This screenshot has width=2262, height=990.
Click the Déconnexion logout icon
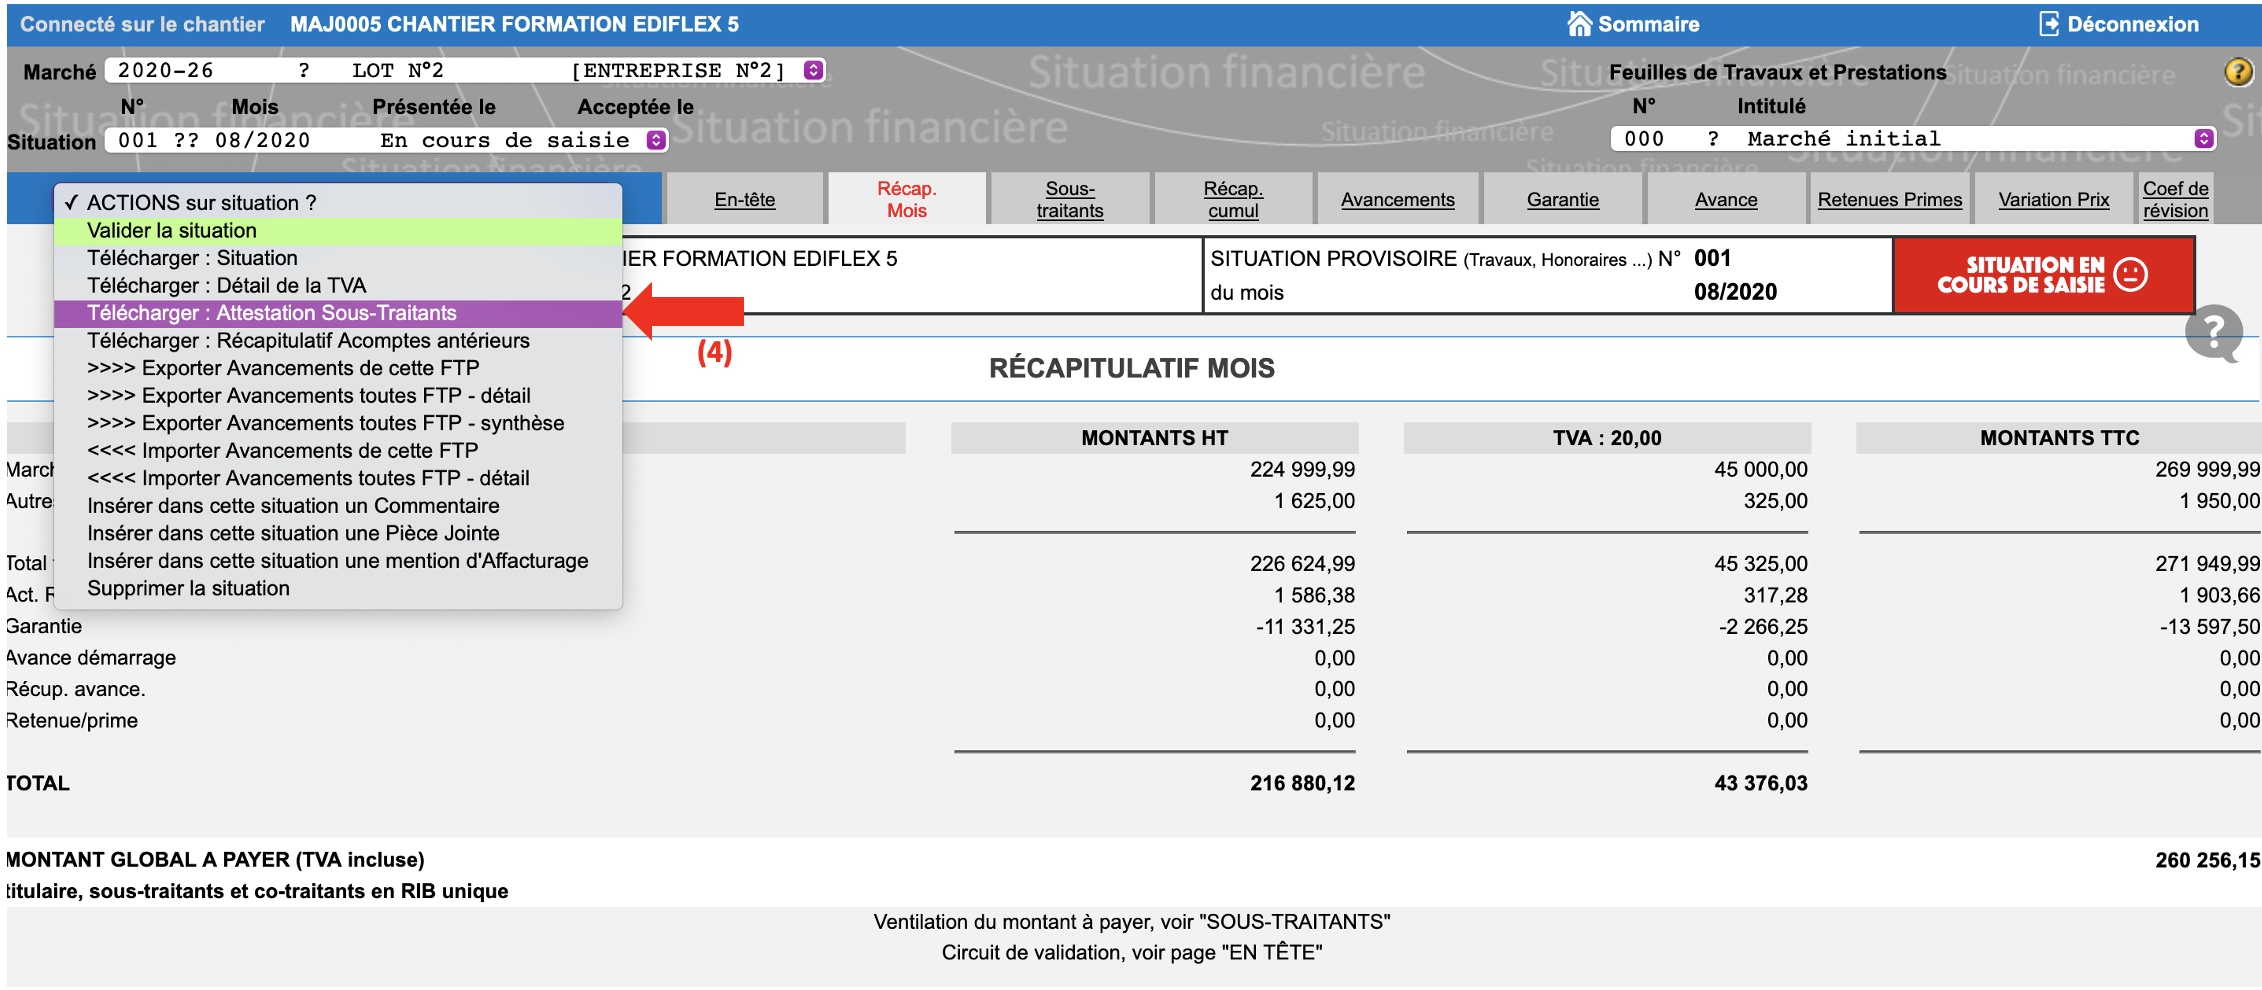point(2049,24)
